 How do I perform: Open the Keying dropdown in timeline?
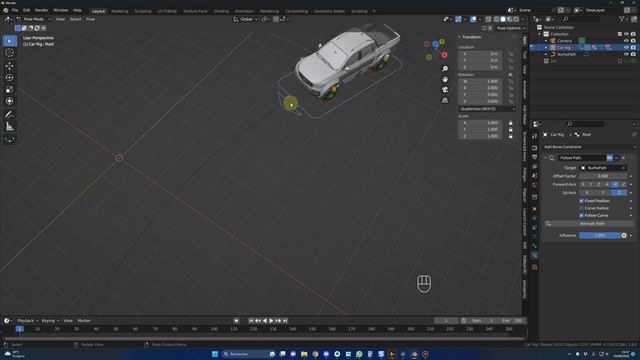point(50,321)
